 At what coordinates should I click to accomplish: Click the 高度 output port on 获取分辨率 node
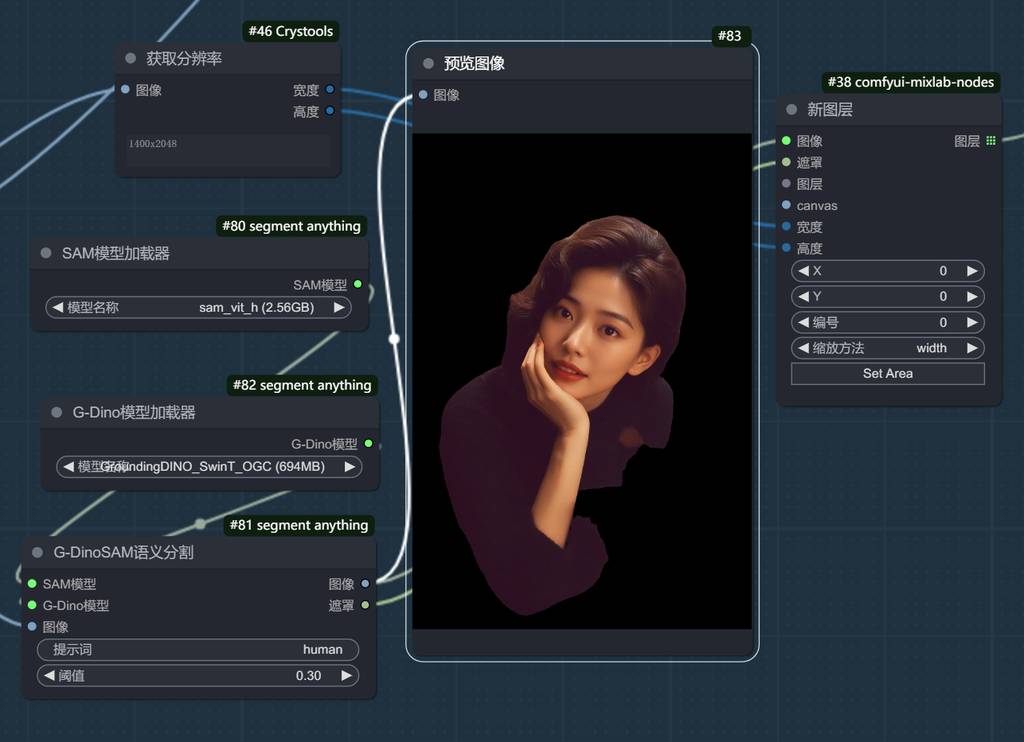[330, 111]
